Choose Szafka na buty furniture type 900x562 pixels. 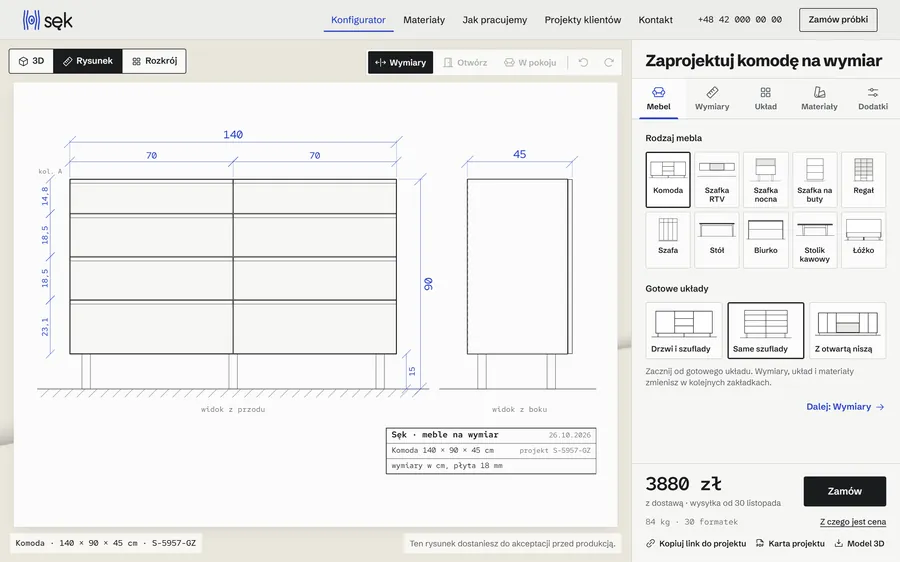click(814, 180)
